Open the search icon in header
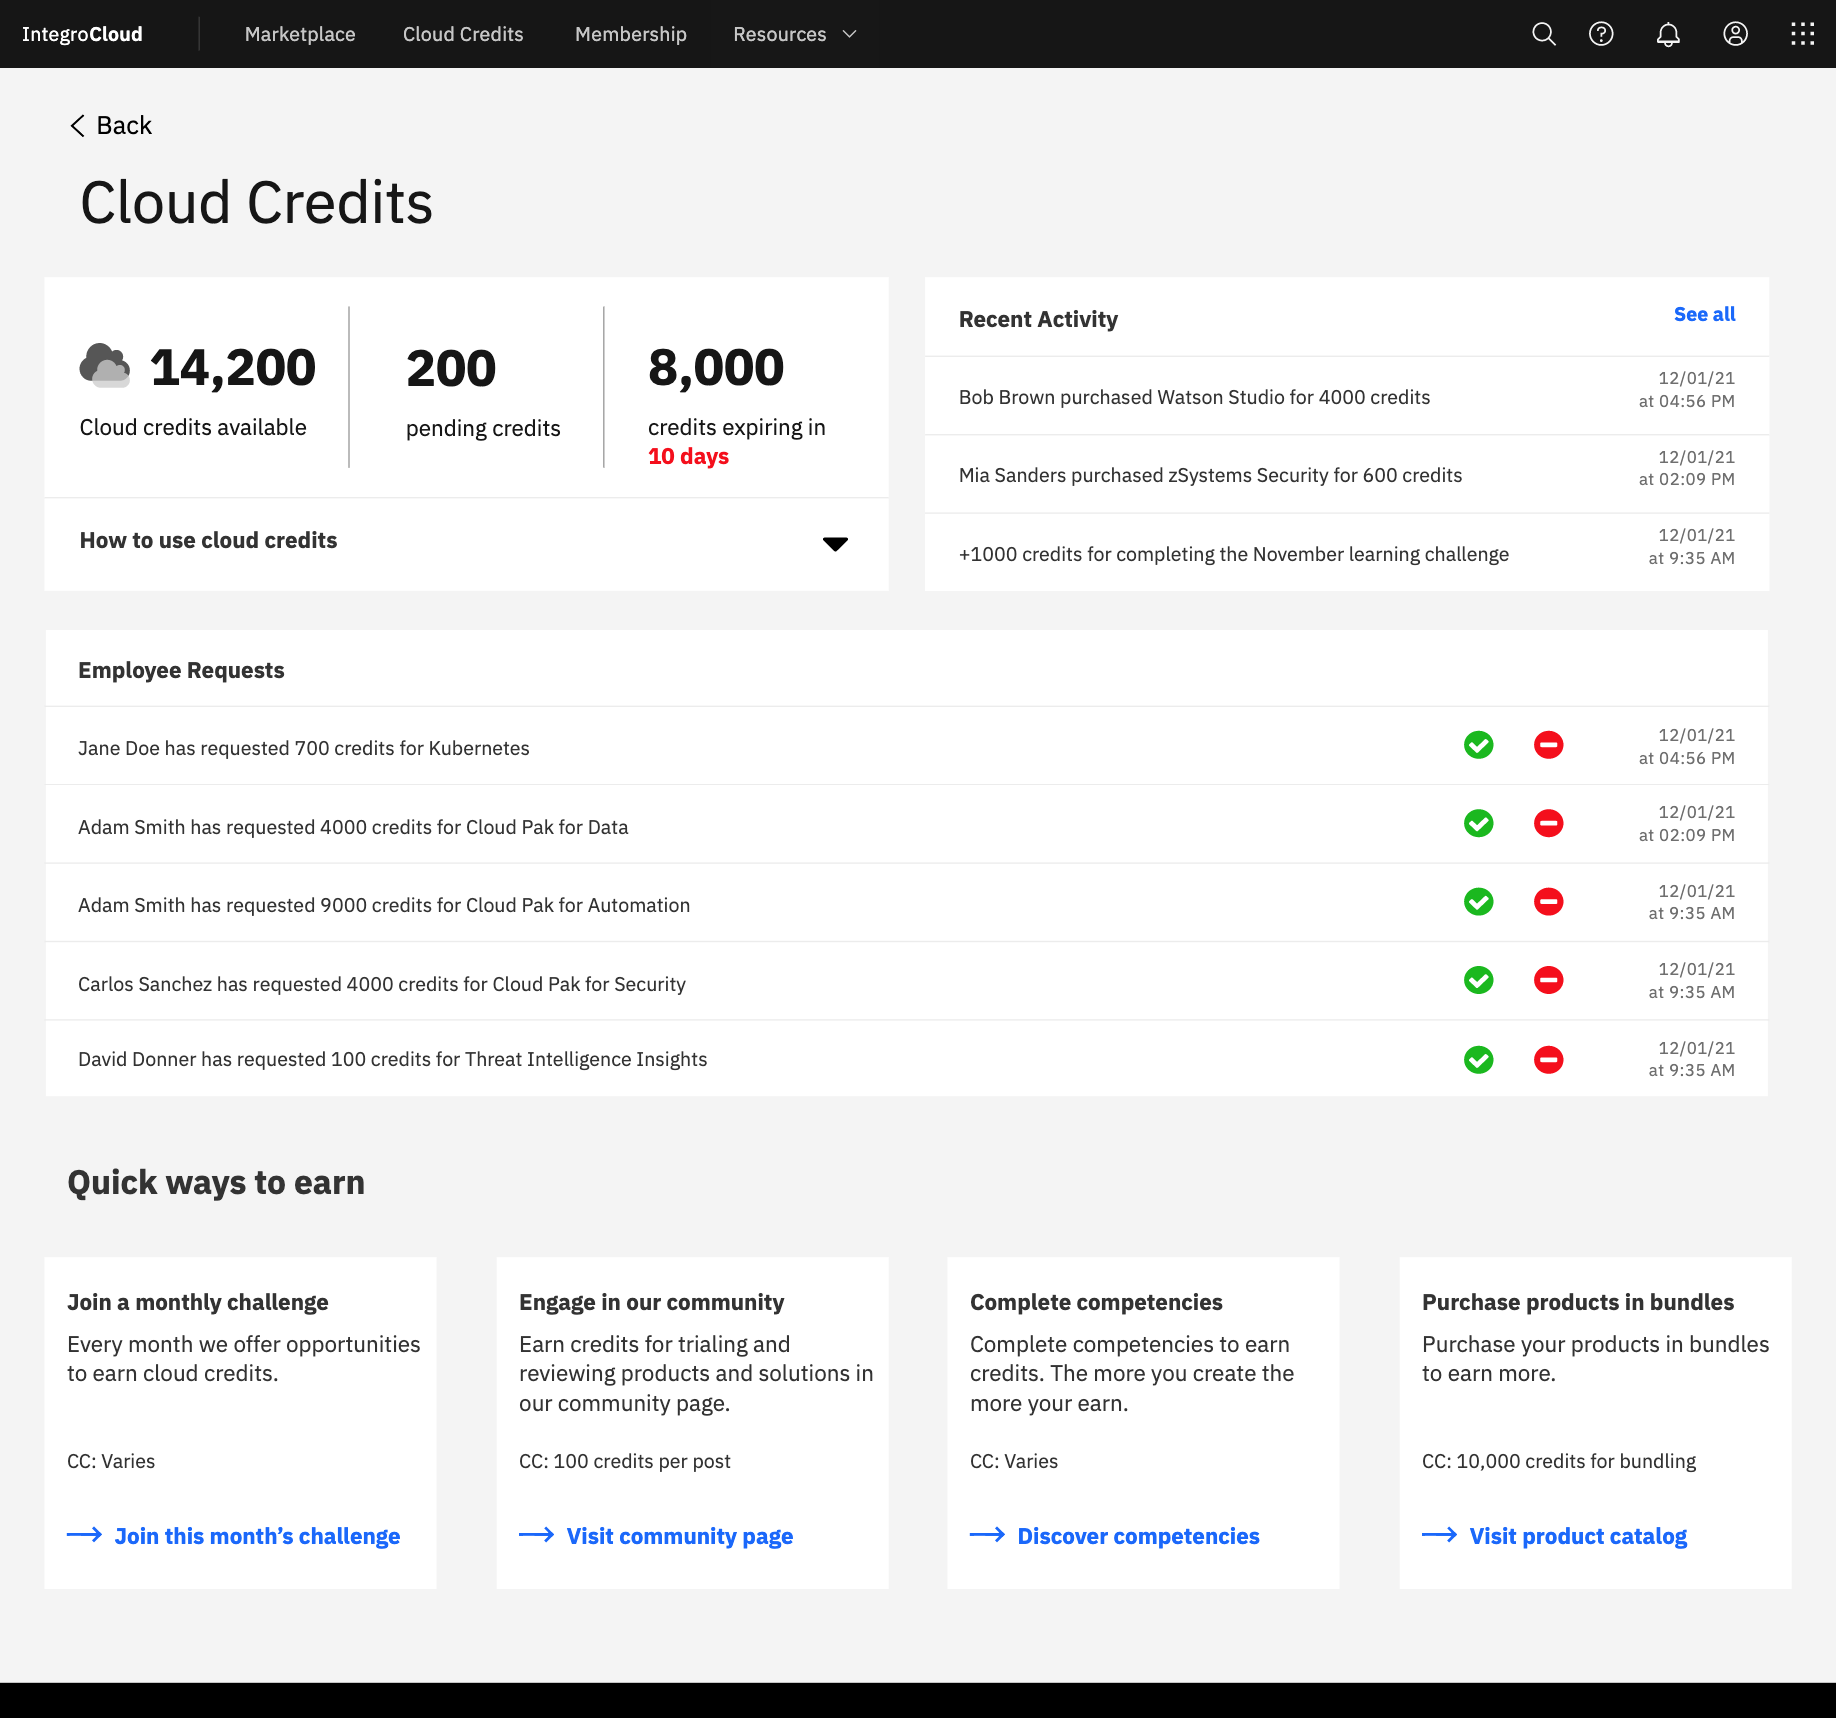This screenshot has width=1836, height=1718. [x=1543, y=34]
